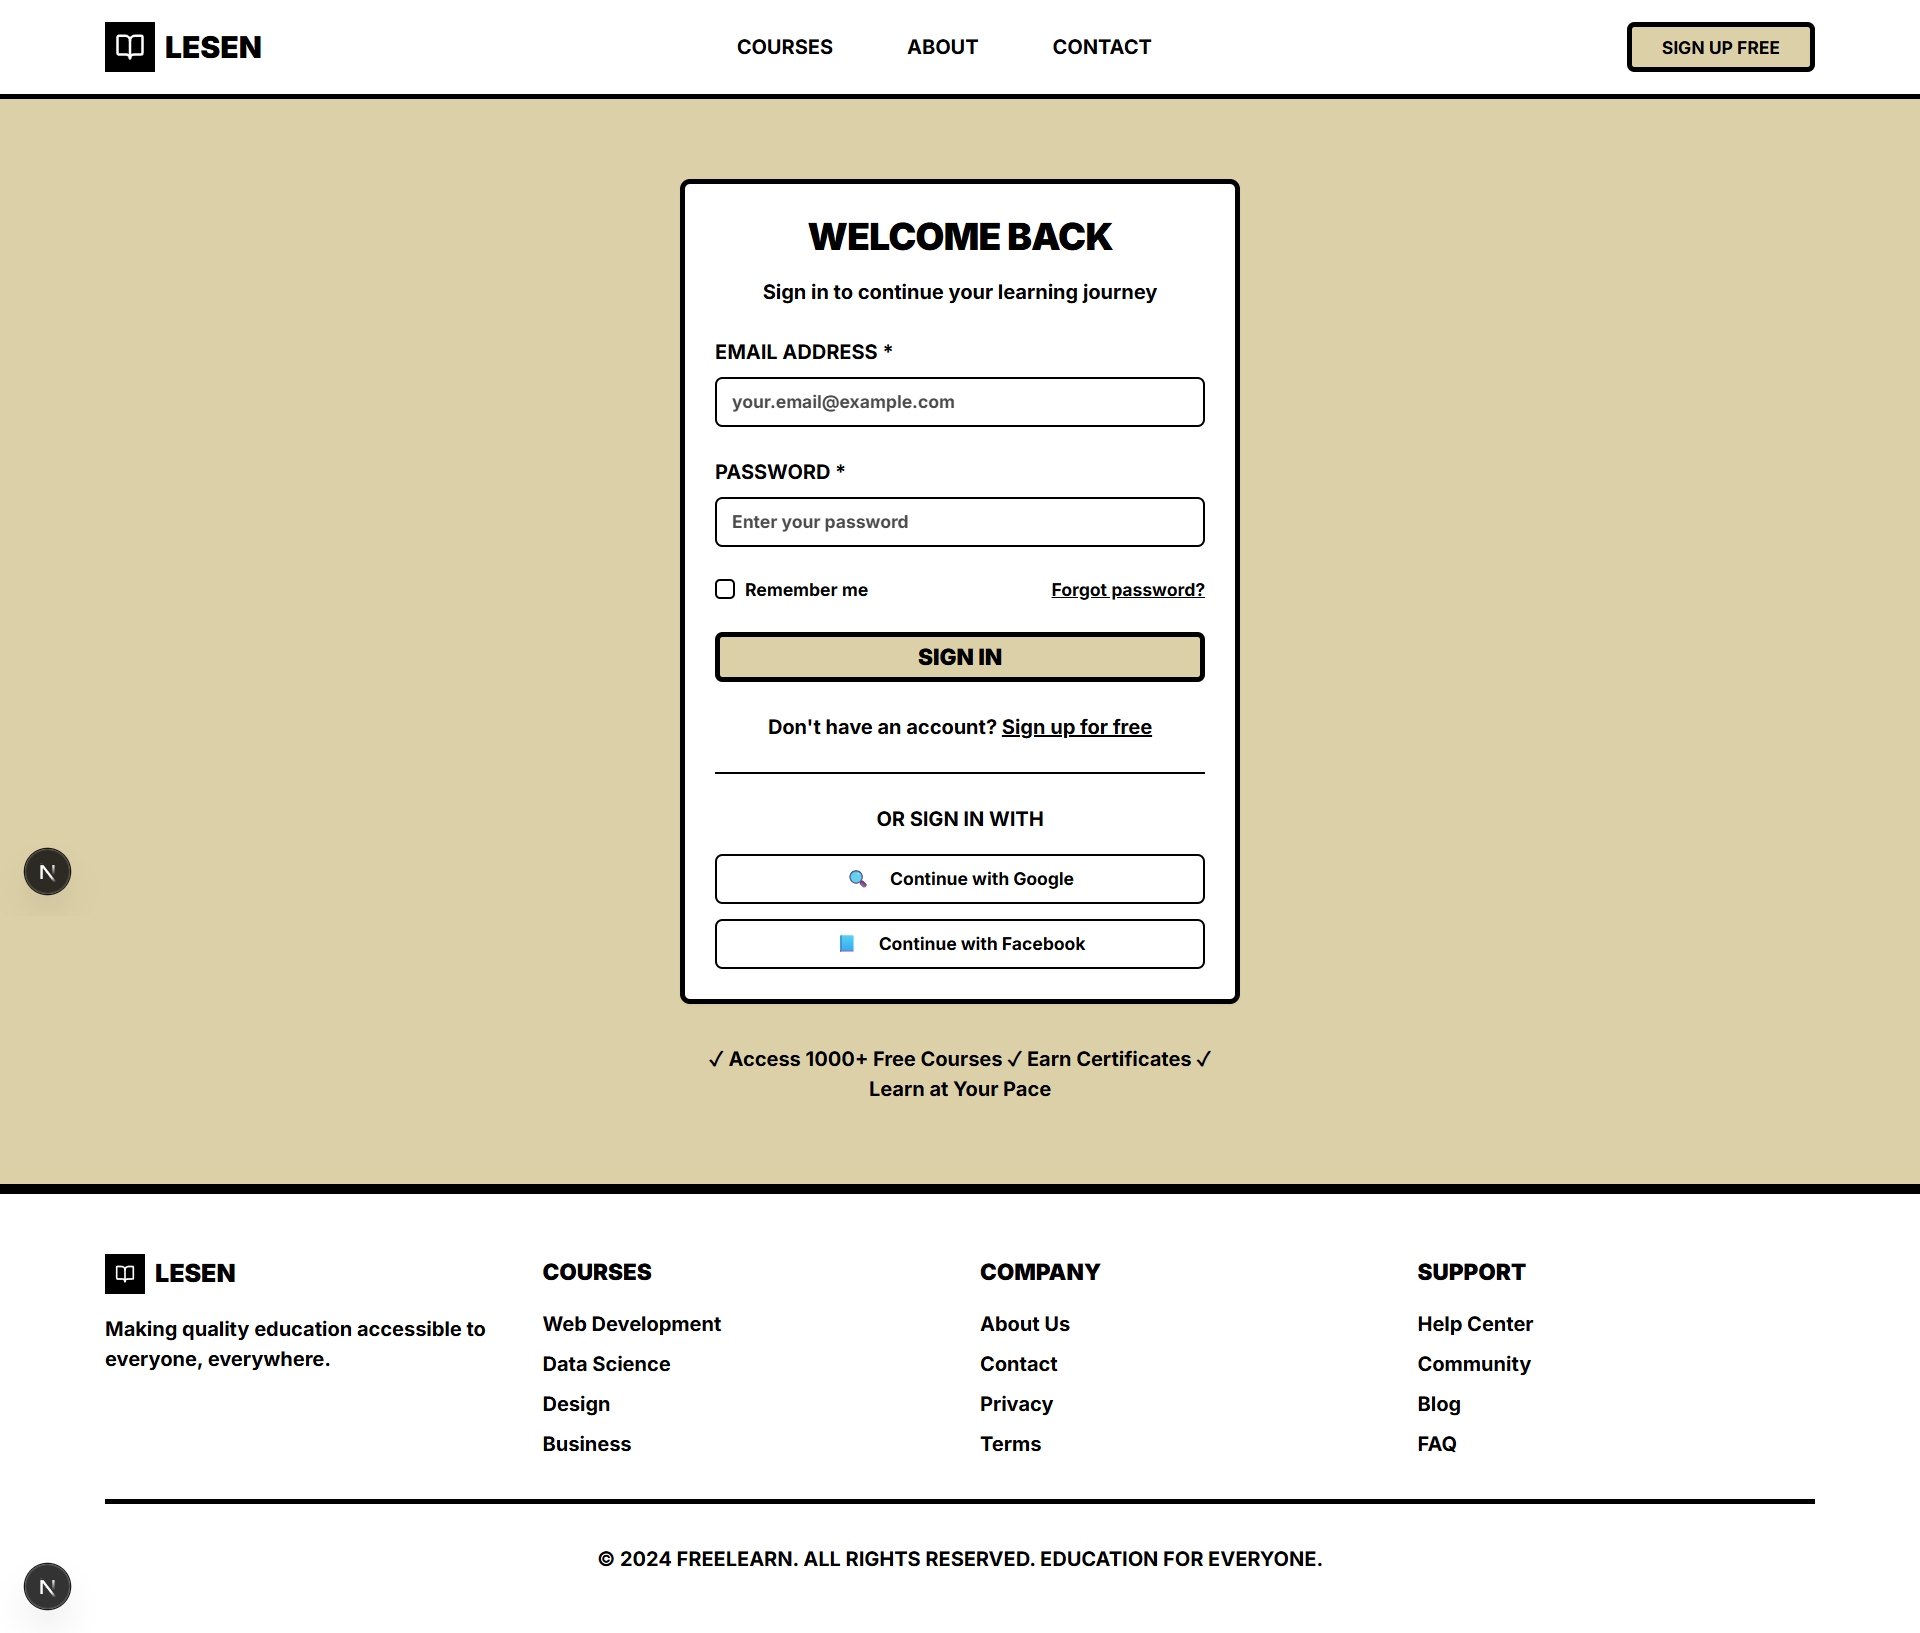This screenshot has width=1920, height=1633.
Task: Open Web Development footer link
Action: coord(632,1324)
